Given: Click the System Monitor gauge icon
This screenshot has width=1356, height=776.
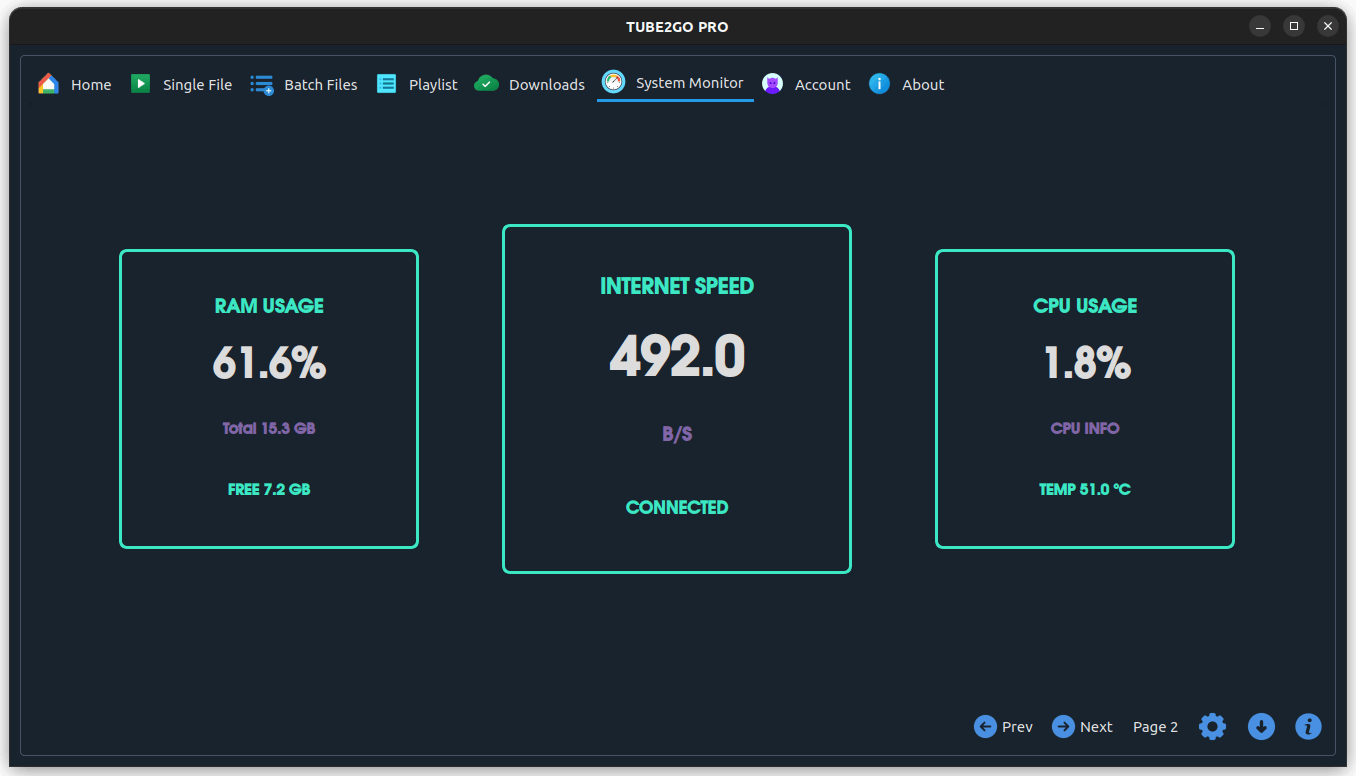Looking at the screenshot, I should pos(613,82).
